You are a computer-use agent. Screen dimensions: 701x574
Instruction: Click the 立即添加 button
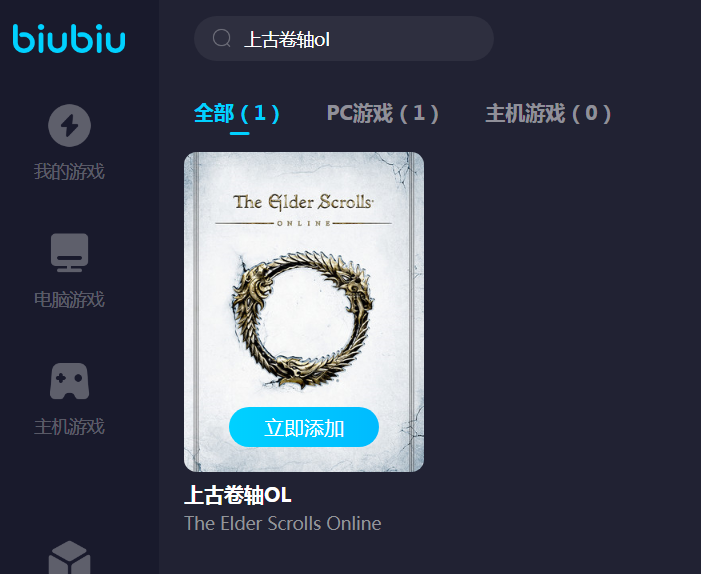(304, 427)
